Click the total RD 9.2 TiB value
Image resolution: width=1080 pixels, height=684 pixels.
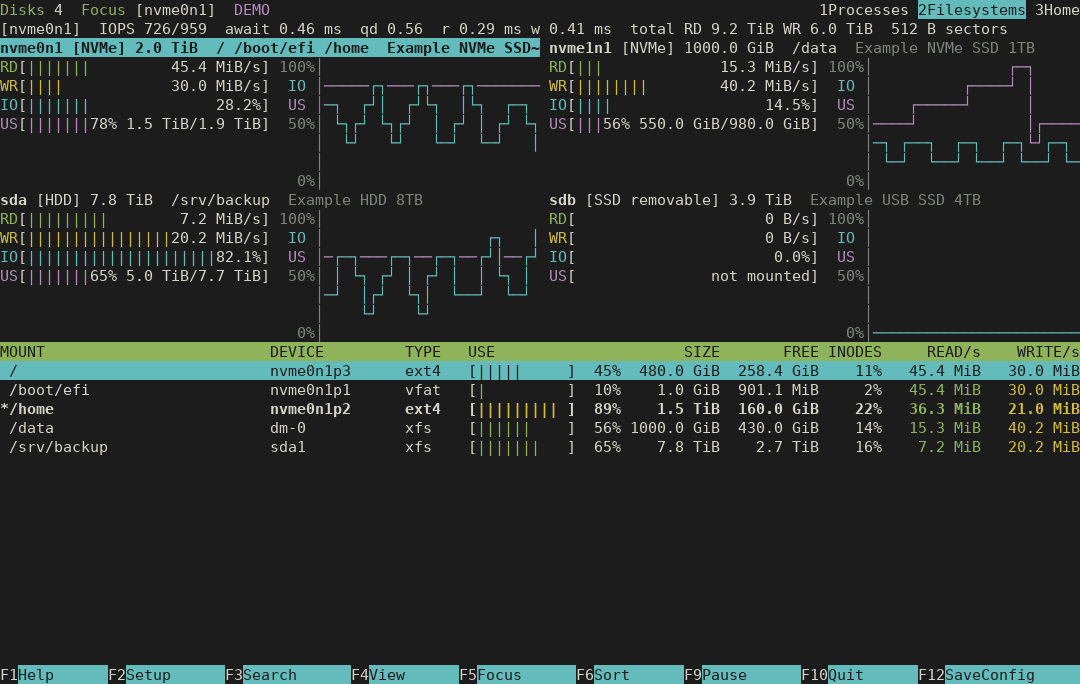(702, 29)
